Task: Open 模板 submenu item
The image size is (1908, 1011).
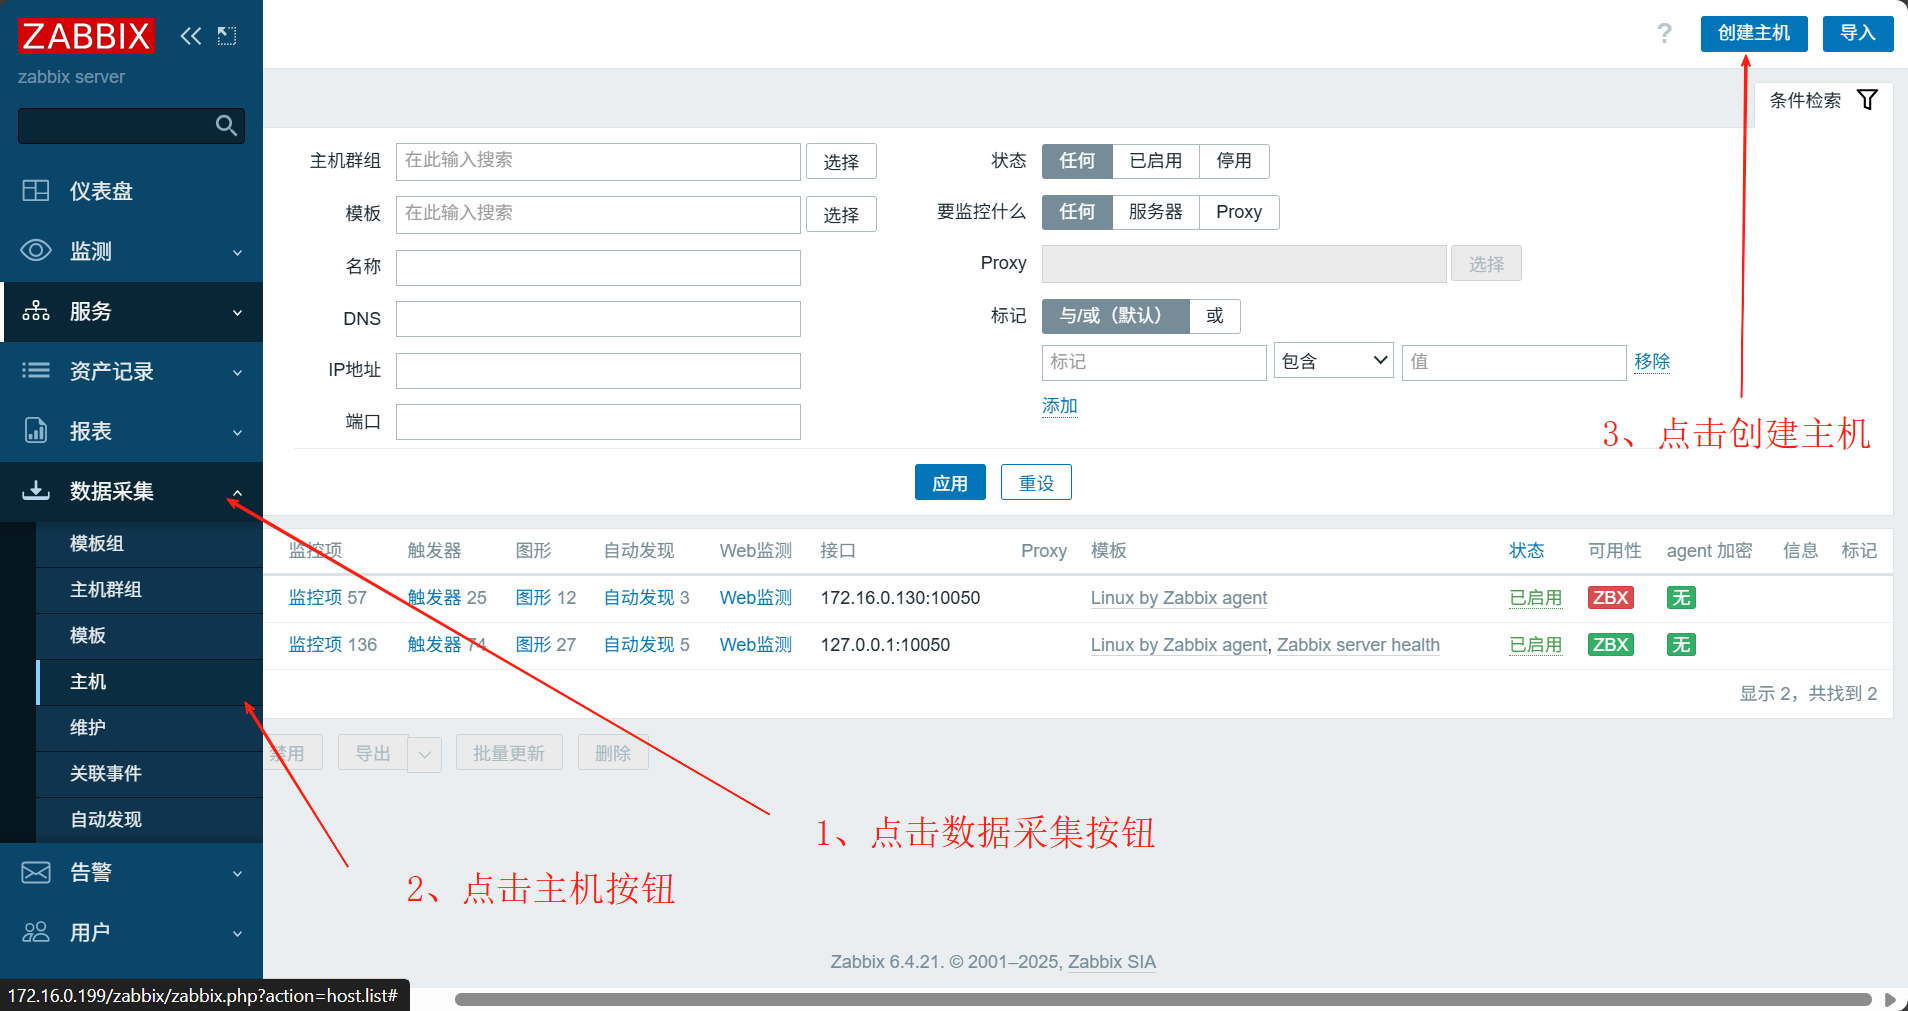Action: tap(149, 635)
